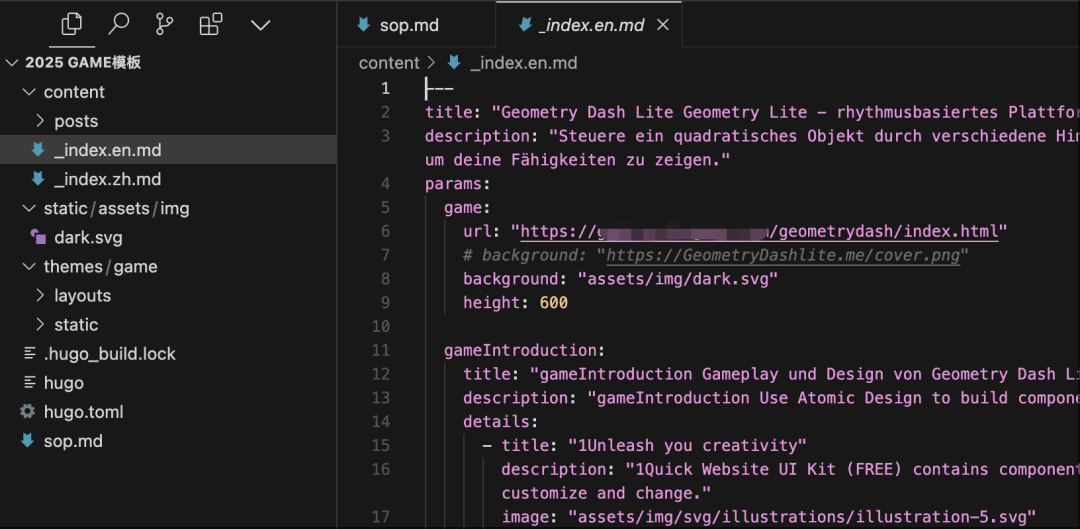The image size is (1080, 529).
Task: Click line number 11 in the gutter
Action: [381, 350]
